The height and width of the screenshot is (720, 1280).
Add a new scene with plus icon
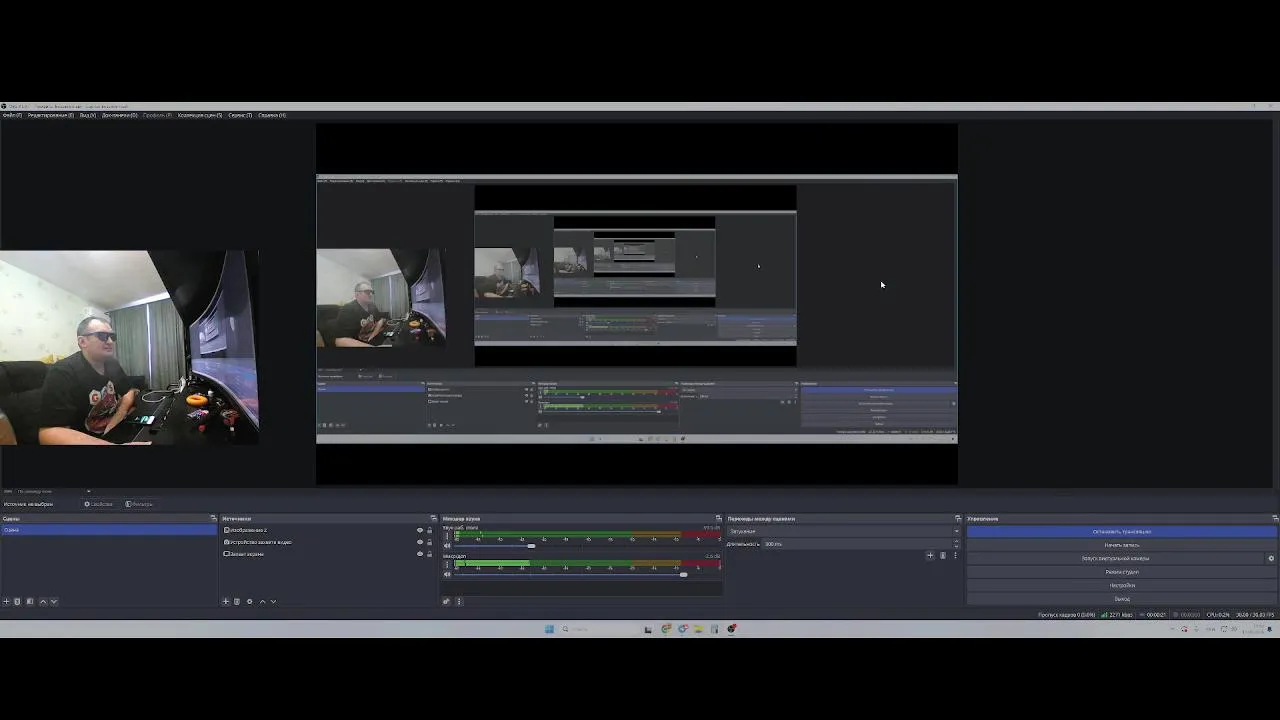(x=6, y=601)
